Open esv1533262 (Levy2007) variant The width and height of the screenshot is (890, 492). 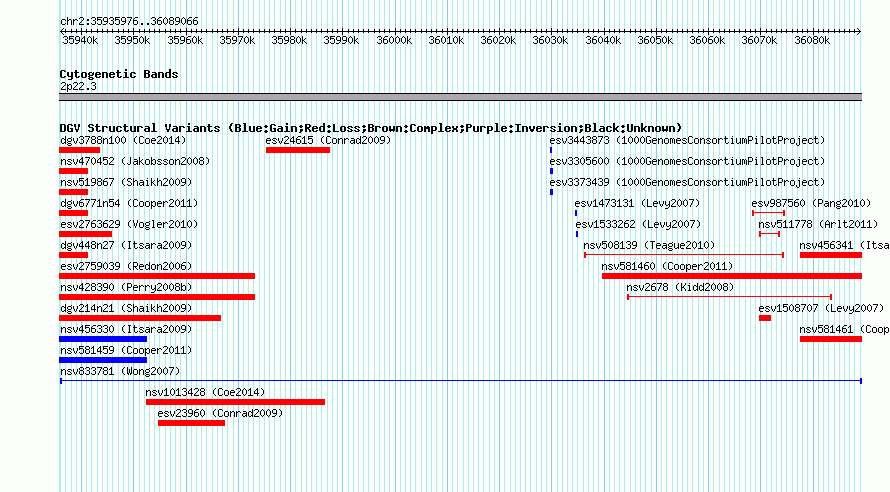(639, 224)
